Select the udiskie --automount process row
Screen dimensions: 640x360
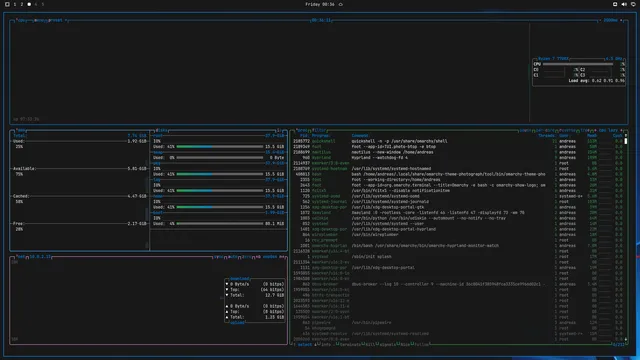pyautogui.click(x=458, y=218)
